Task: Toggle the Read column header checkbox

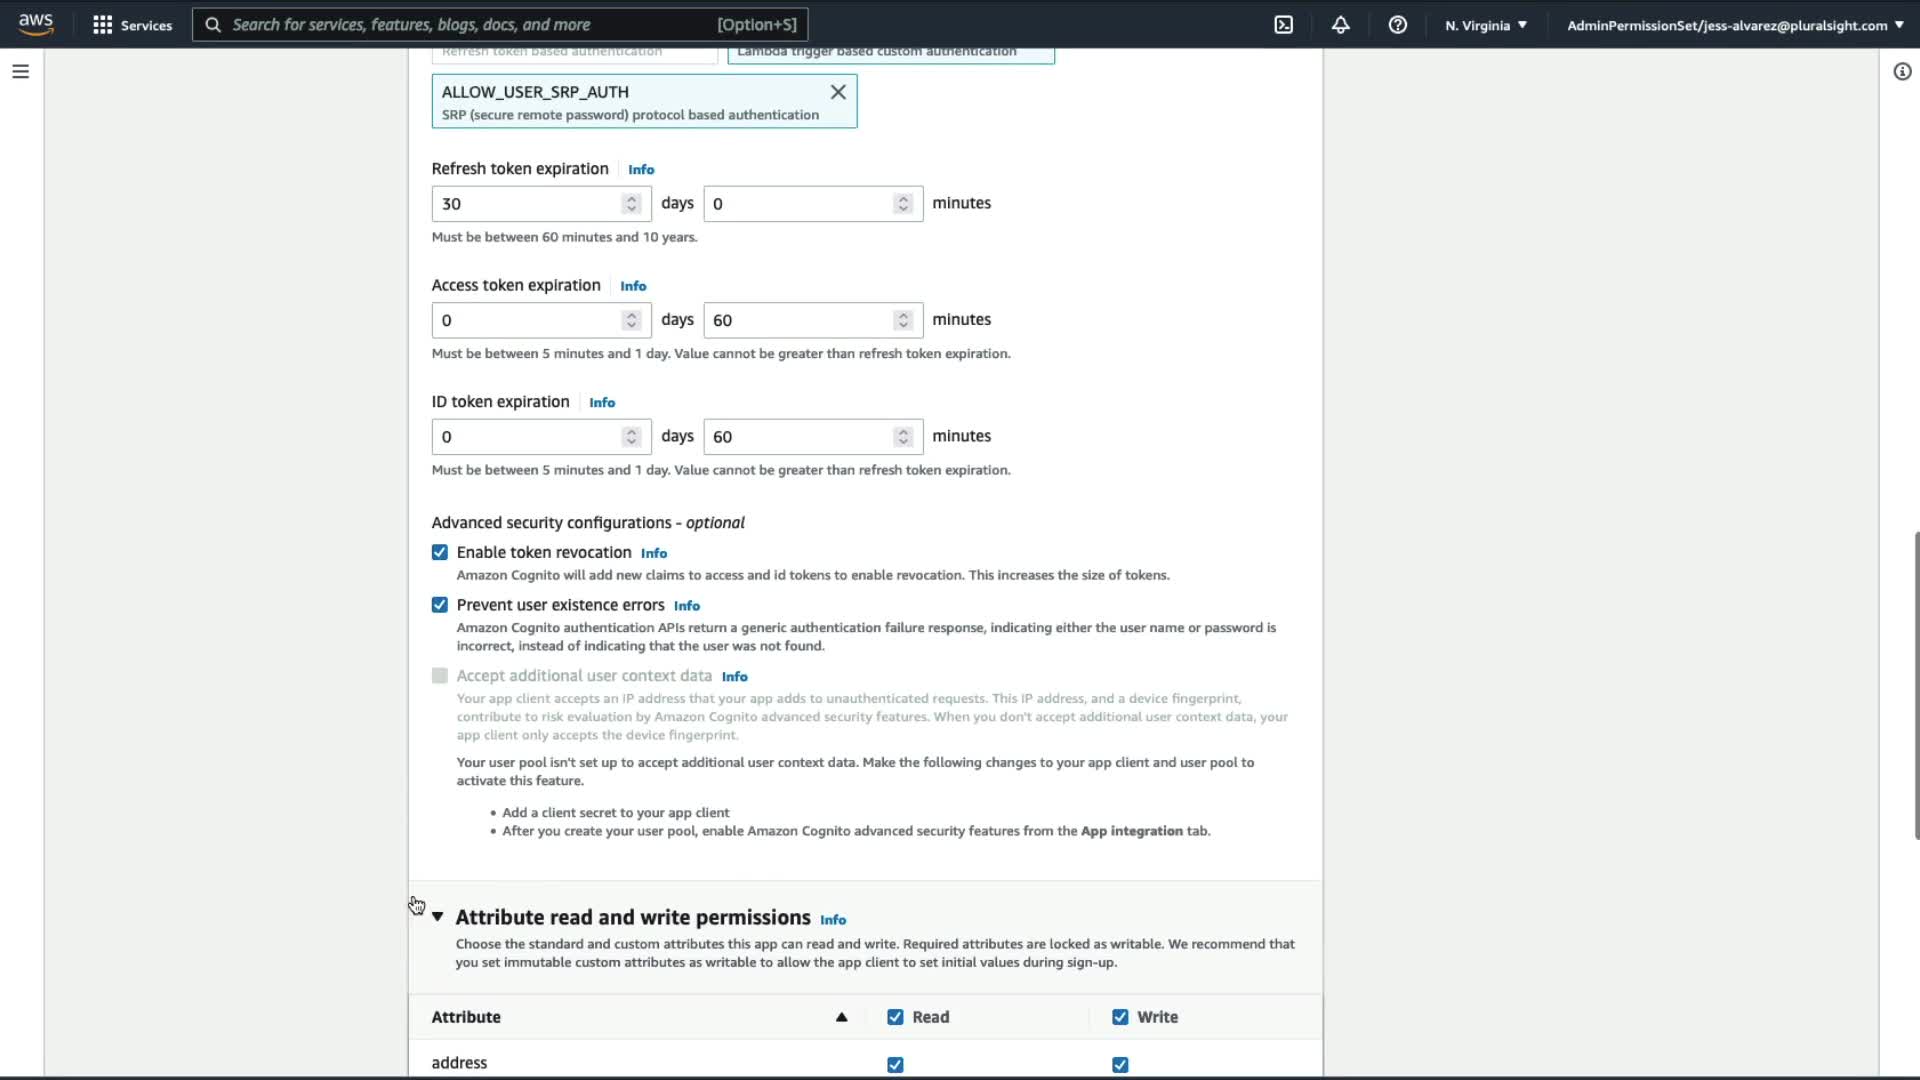Action: tap(895, 1018)
